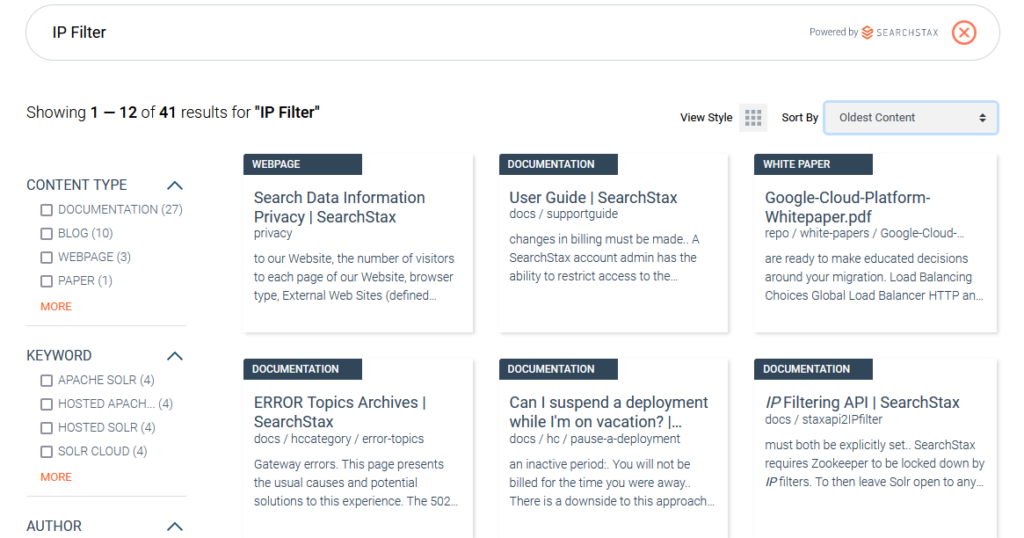Show more keyword options

(x=56, y=477)
